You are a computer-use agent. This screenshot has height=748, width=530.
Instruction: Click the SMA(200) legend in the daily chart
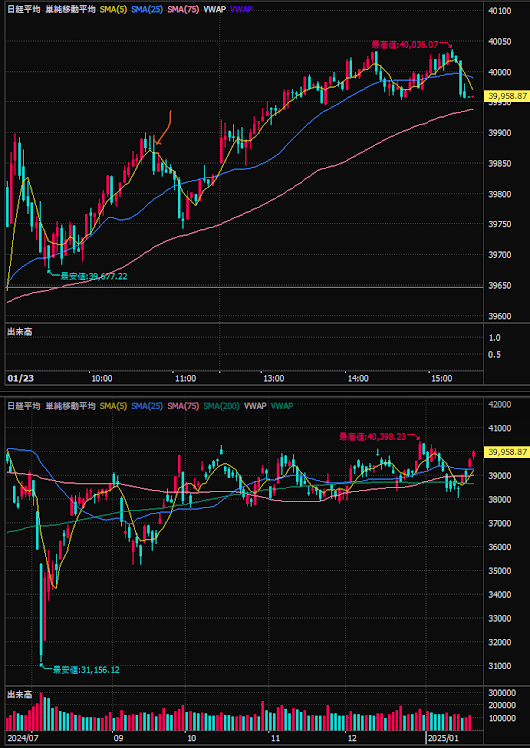coord(221,406)
